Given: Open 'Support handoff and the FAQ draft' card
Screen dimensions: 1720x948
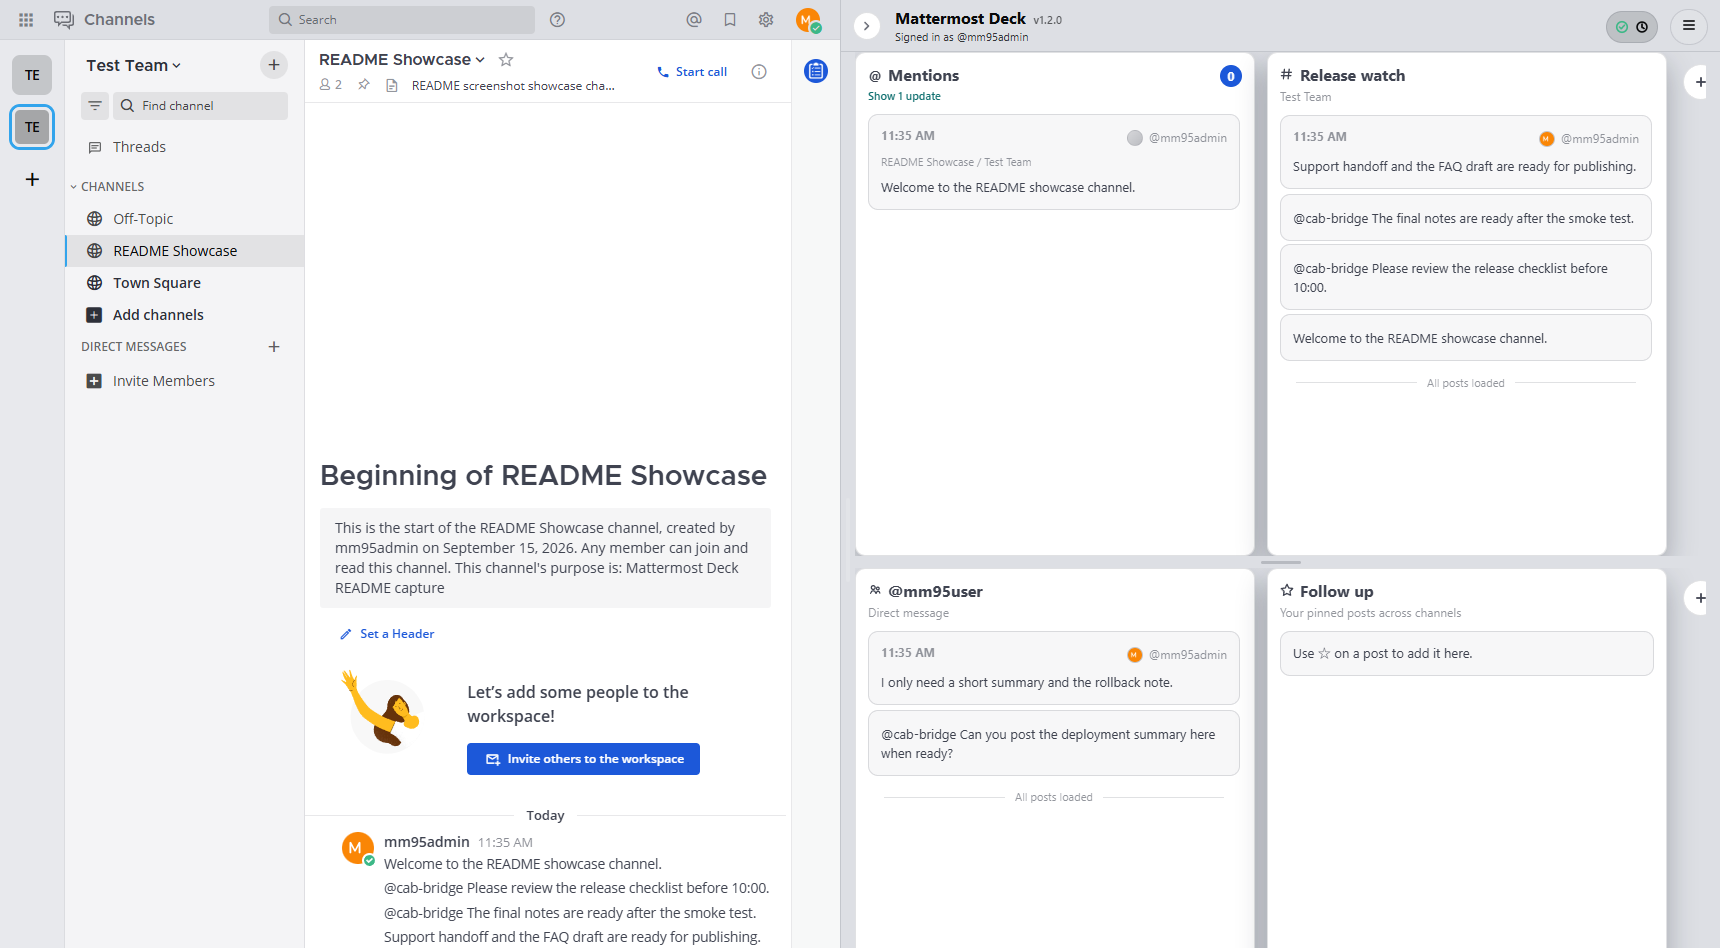Looking at the screenshot, I should [1466, 152].
